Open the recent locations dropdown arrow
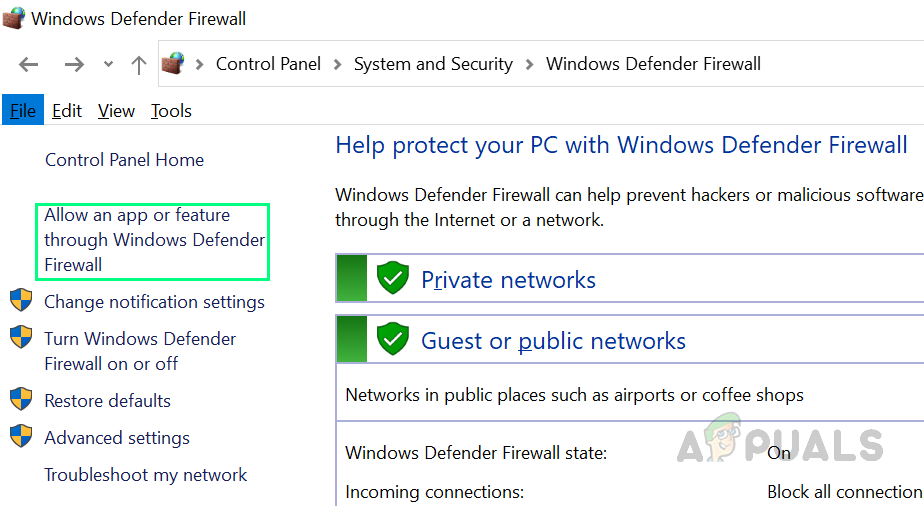The image size is (924, 506). pyautogui.click(x=108, y=64)
